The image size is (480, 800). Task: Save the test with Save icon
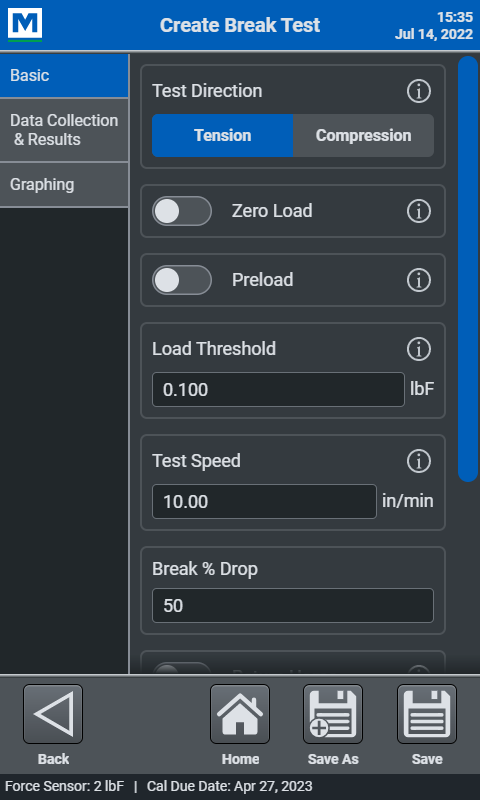427,714
